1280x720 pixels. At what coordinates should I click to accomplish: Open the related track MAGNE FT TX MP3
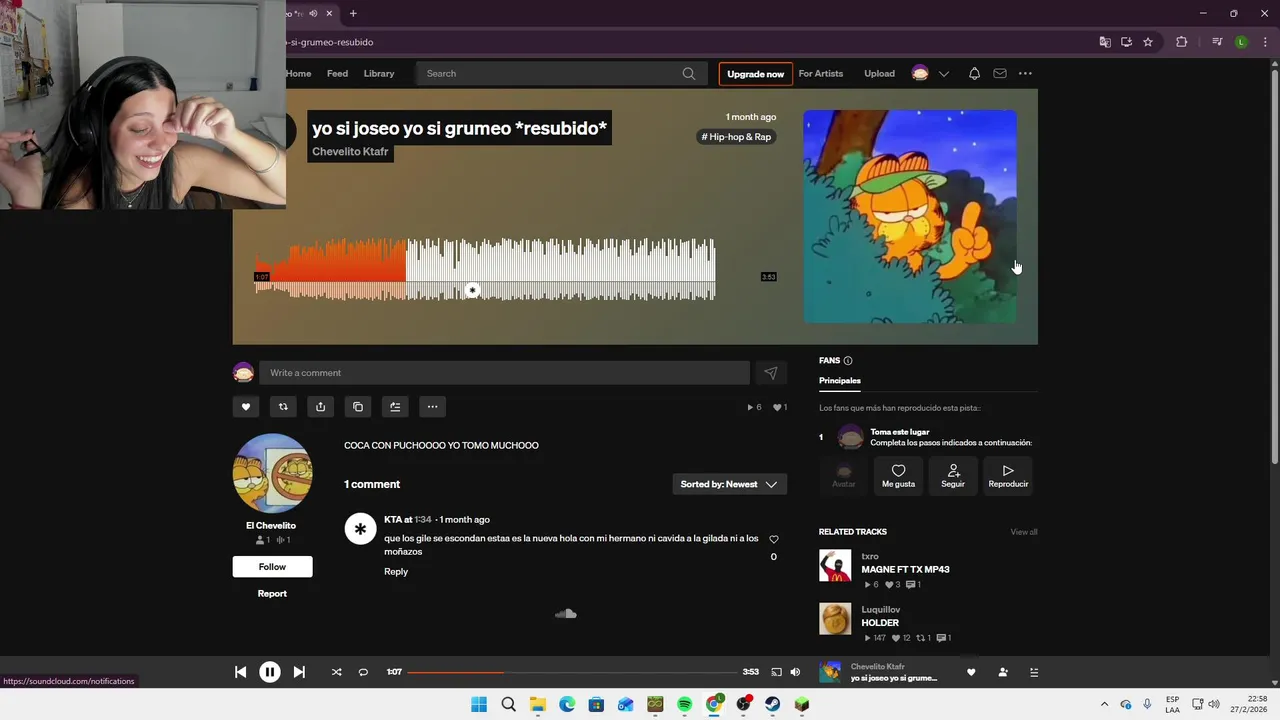point(905,570)
